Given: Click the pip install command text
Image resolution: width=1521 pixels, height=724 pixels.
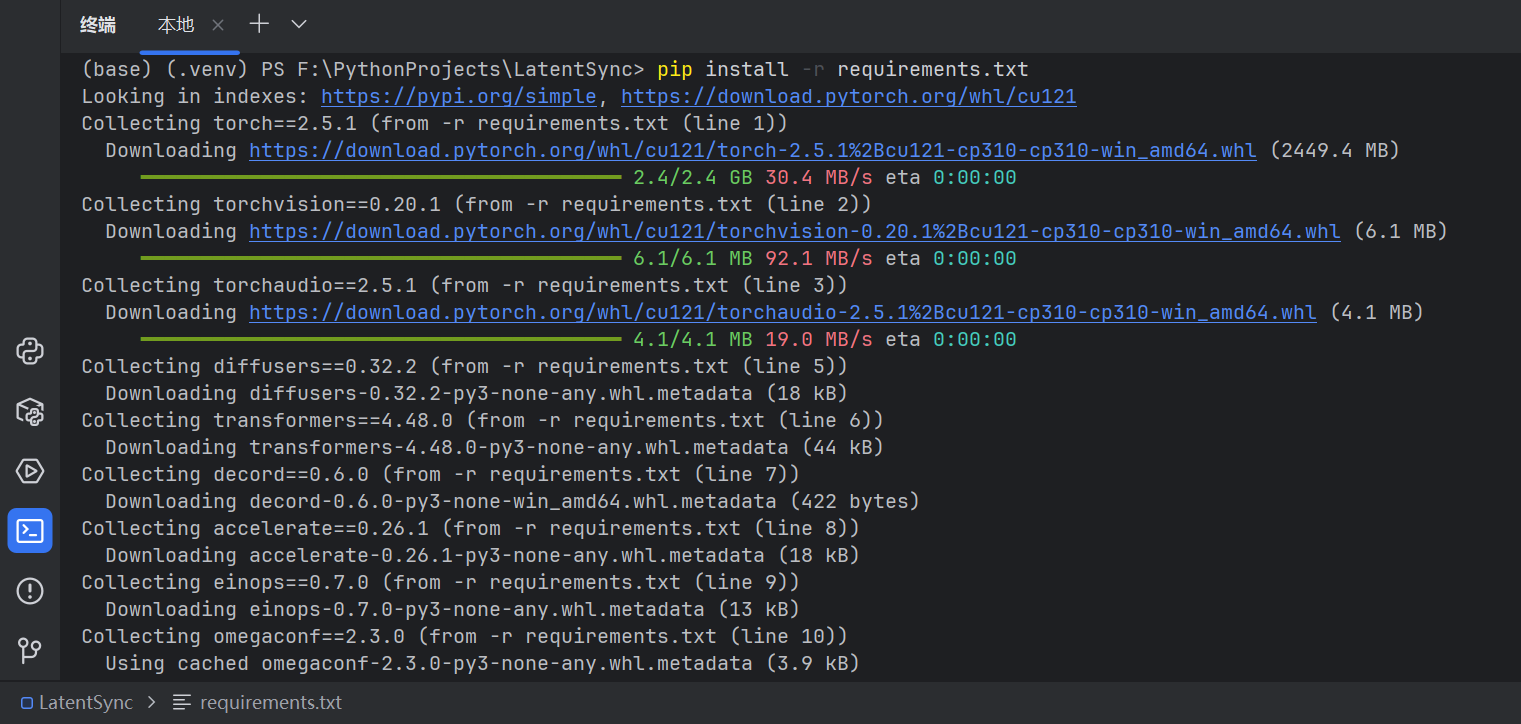Looking at the screenshot, I should (x=843, y=70).
